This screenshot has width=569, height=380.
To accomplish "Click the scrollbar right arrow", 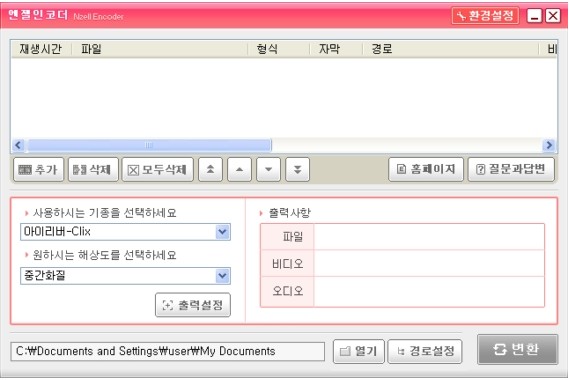I will (549, 145).
